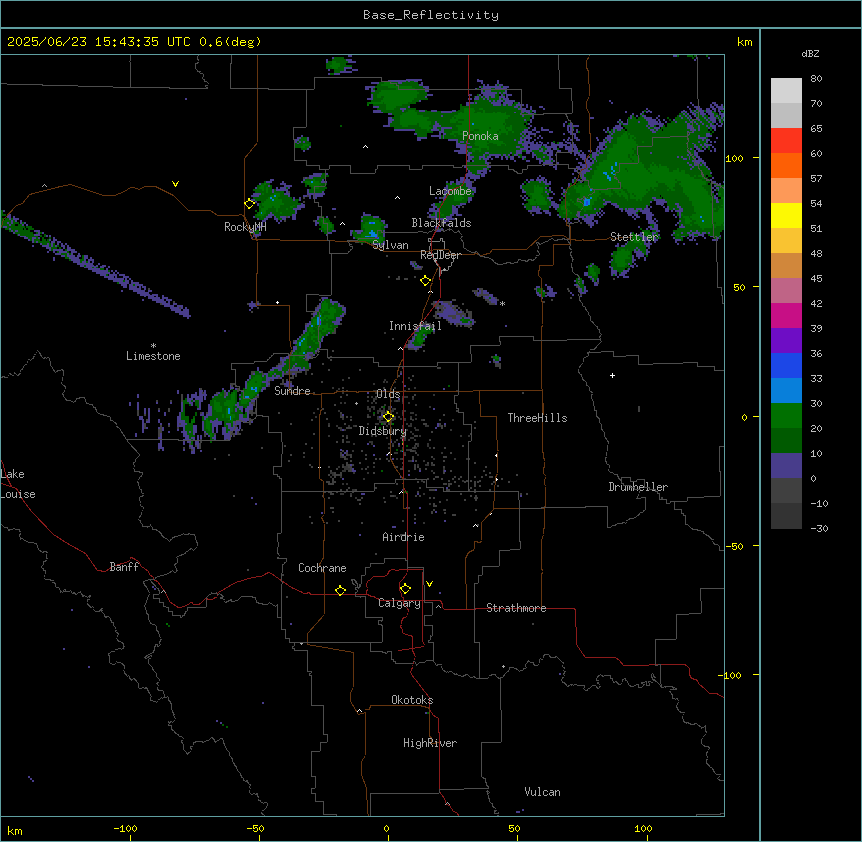
Task: Click the white plus marker north of Drumheller
Action: point(612,375)
